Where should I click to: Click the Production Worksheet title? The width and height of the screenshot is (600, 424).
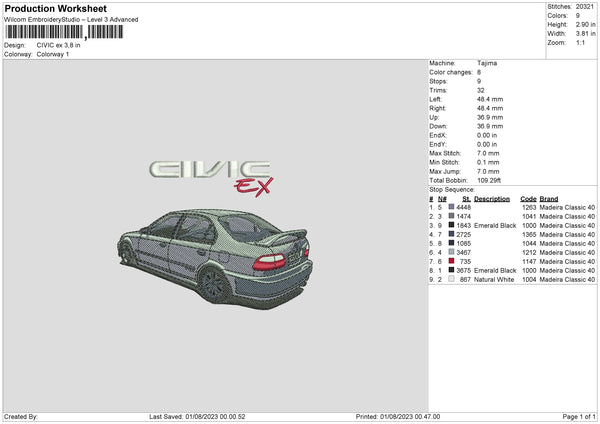point(55,8)
